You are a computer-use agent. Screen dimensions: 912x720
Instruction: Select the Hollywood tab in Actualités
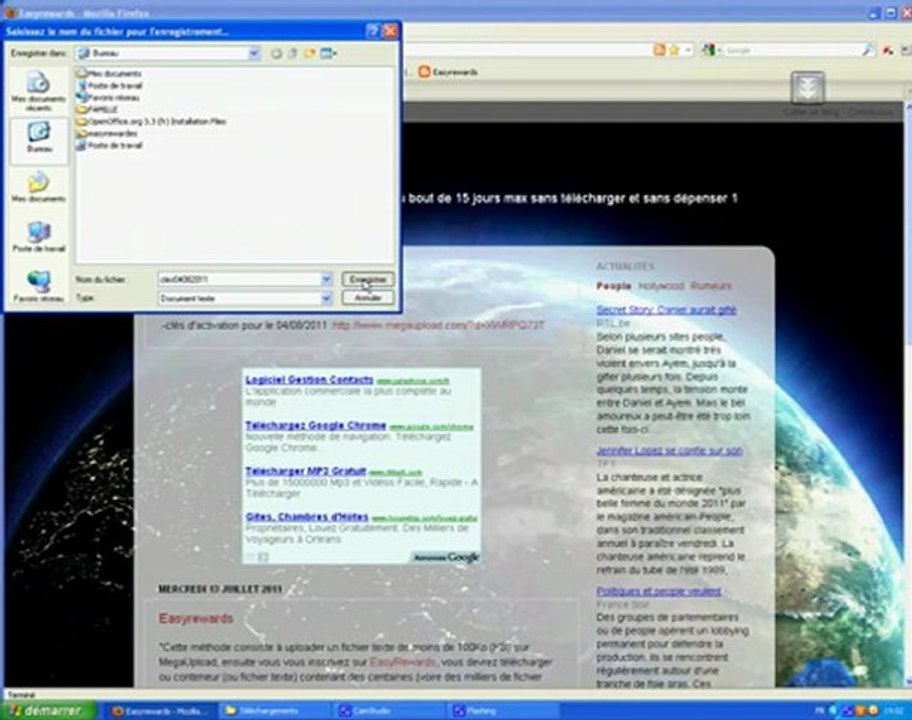pos(661,286)
